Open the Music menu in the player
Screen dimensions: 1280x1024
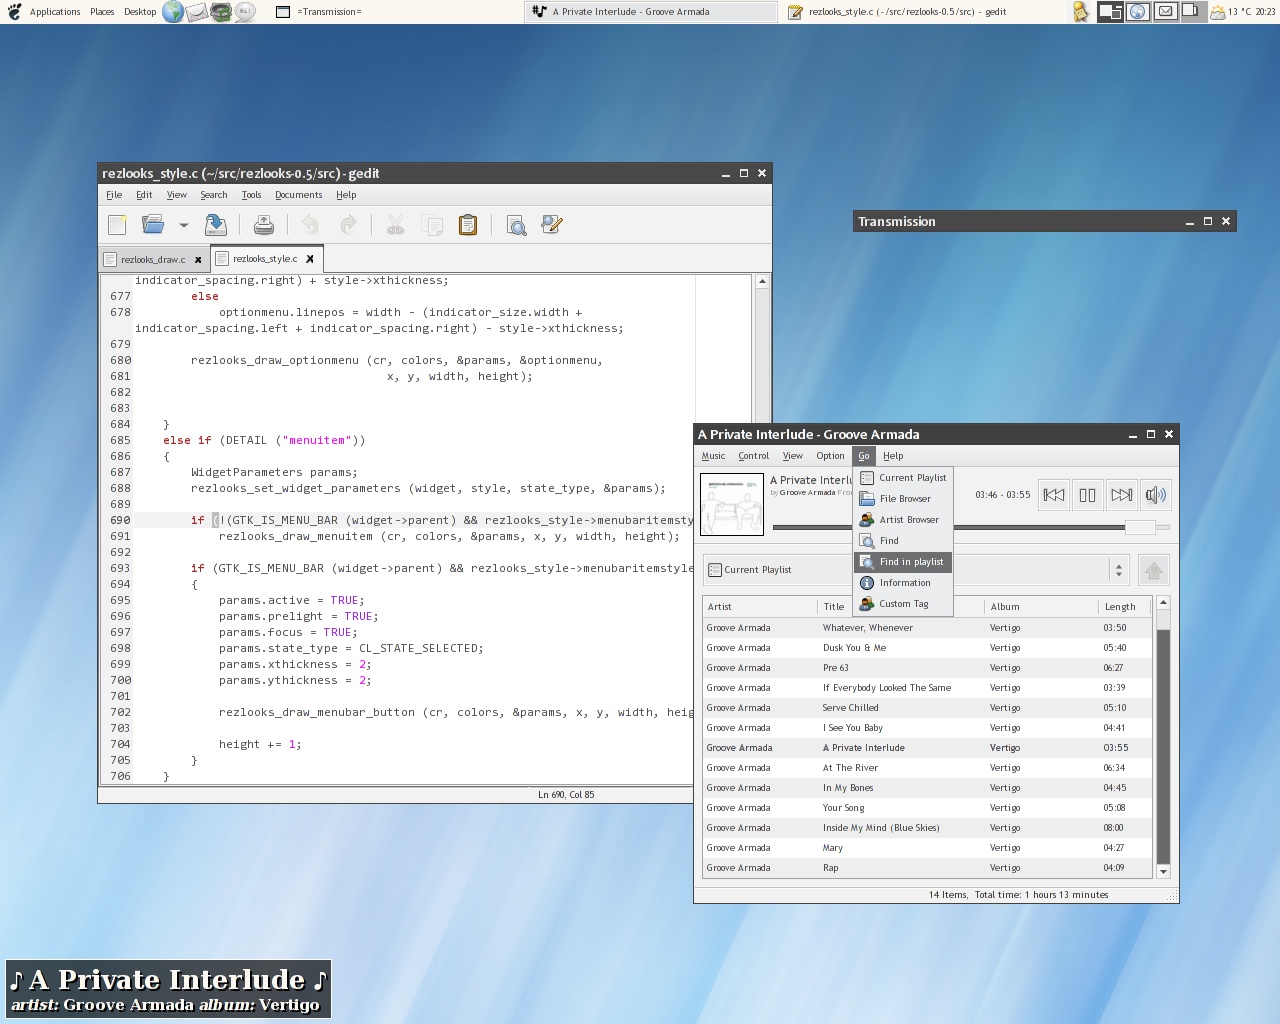[713, 456]
